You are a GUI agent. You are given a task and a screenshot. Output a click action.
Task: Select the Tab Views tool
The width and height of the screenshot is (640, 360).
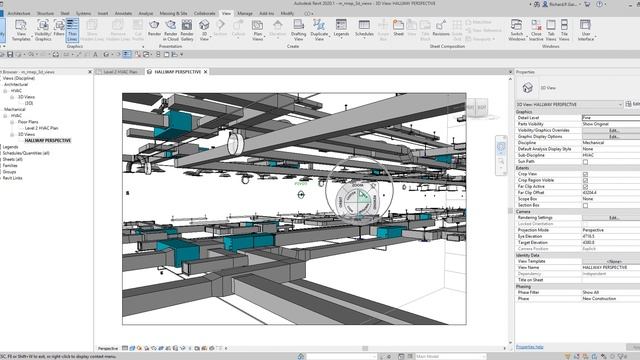(551, 30)
